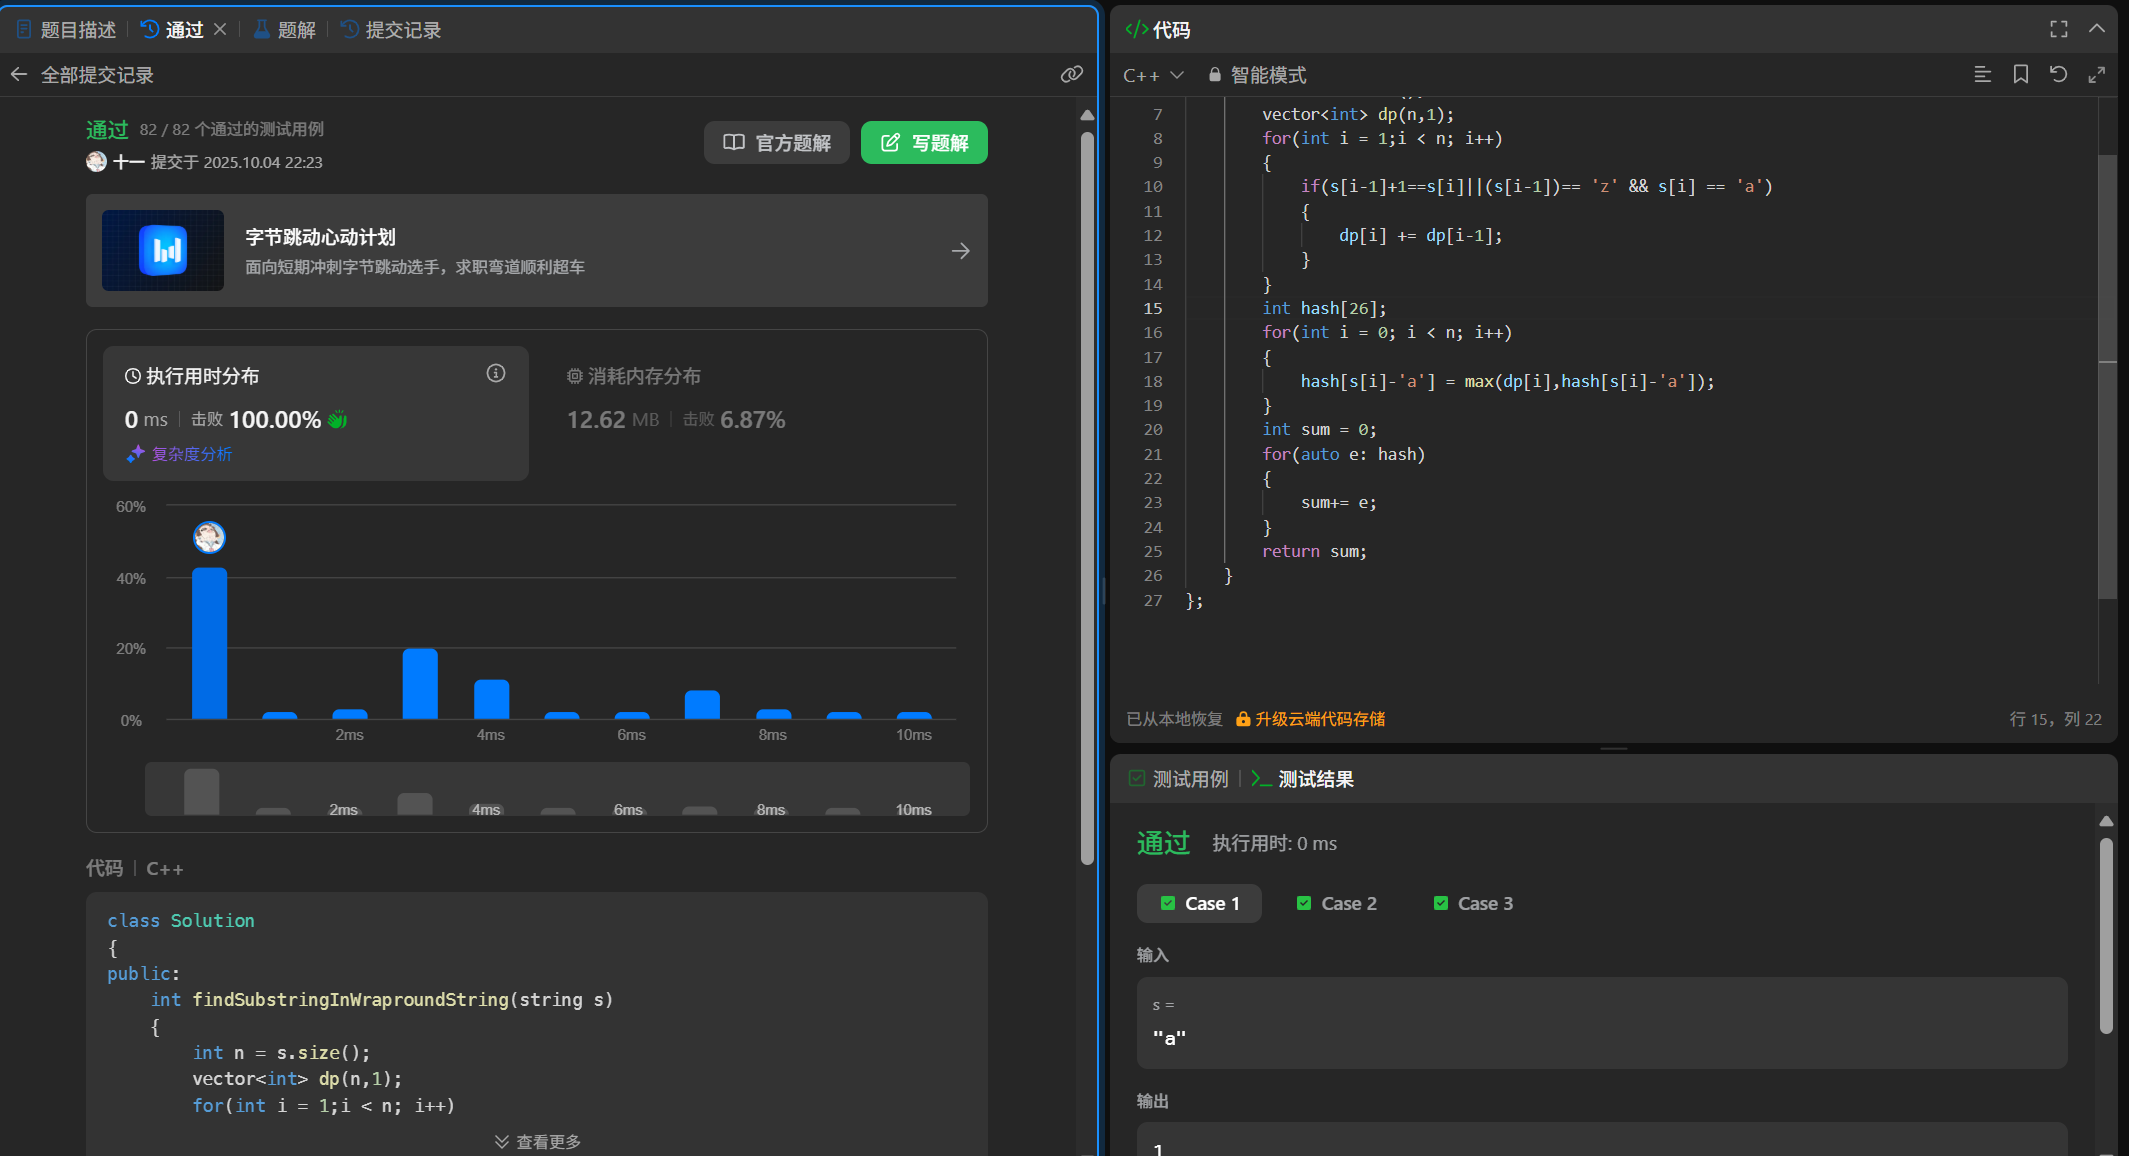This screenshot has height=1156, width=2129.
Task: Select the Case 3 test case
Action: pyautogui.click(x=1473, y=903)
